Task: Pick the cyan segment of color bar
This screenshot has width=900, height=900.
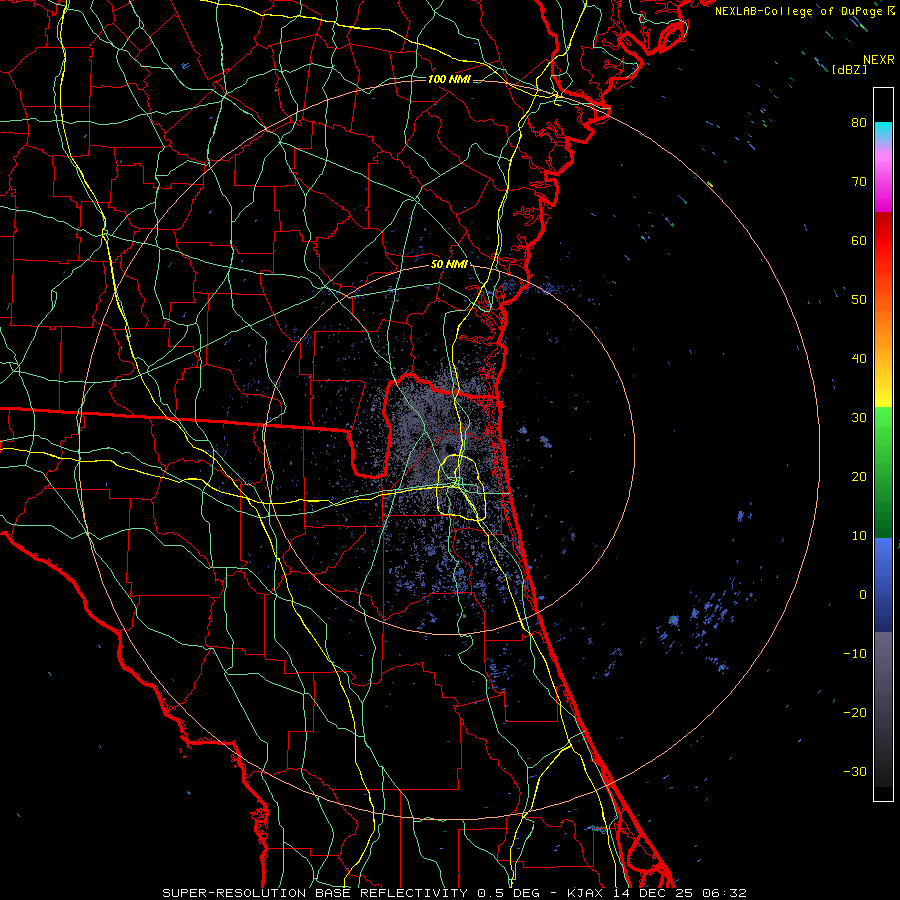Action: click(883, 131)
